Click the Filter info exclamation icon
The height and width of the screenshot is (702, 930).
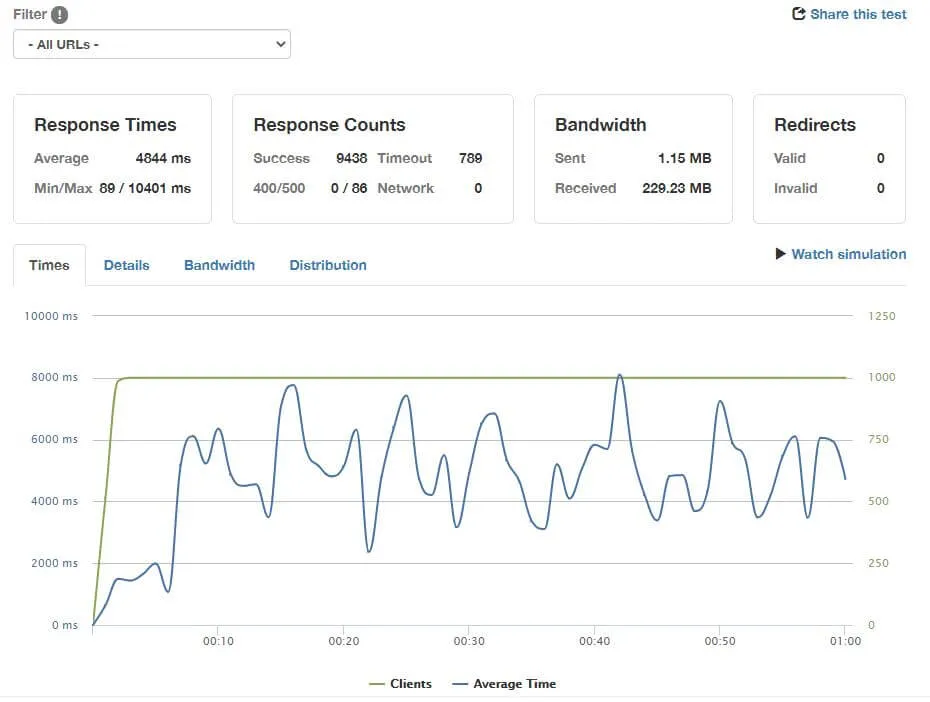(x=59, y=14)
